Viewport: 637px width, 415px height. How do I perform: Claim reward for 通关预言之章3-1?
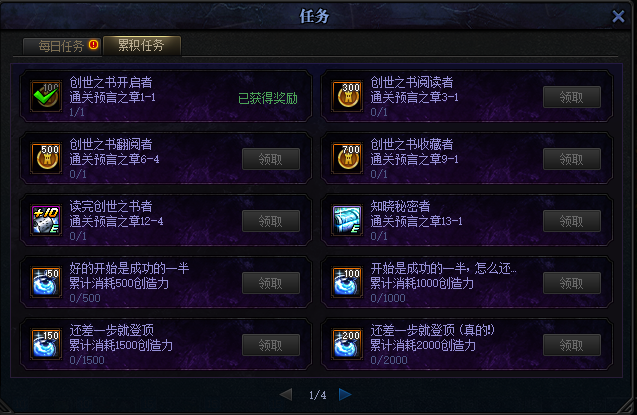(x=572, y=97)
